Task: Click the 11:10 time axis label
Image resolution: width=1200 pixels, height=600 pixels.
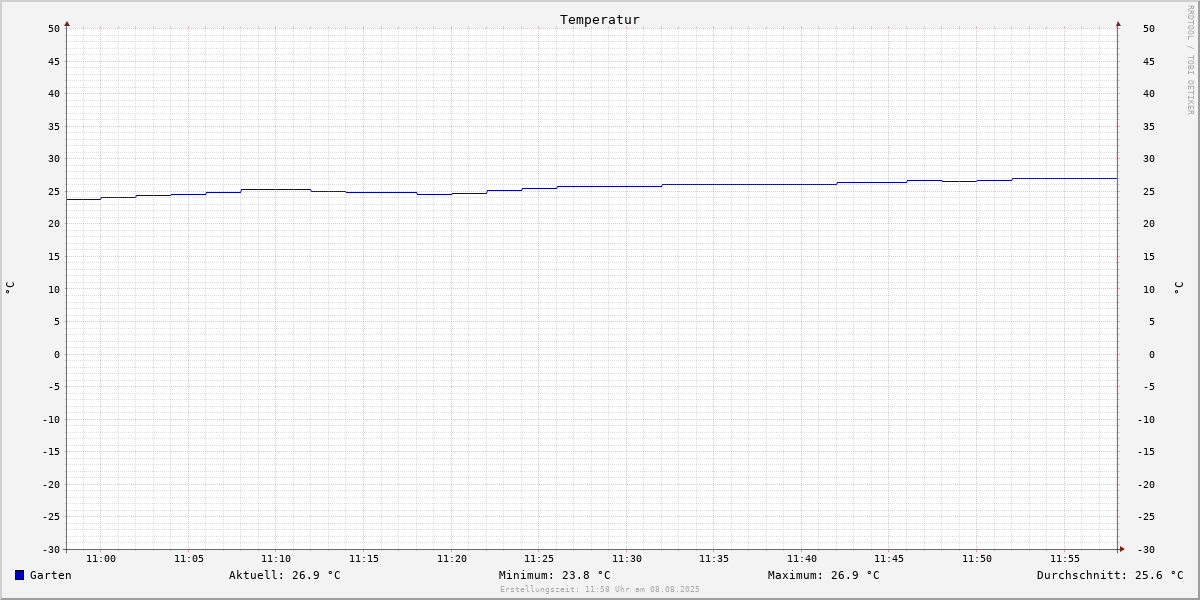Action: pyautogui.click(x=276, y=559)
